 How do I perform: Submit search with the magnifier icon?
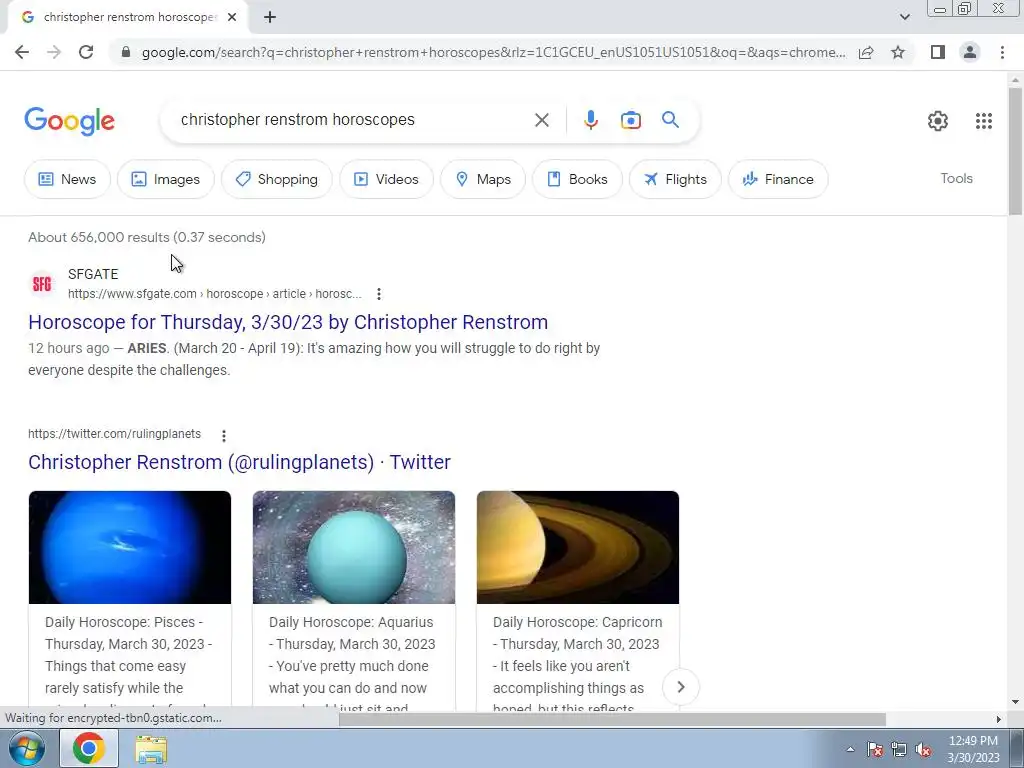point(670,120)
